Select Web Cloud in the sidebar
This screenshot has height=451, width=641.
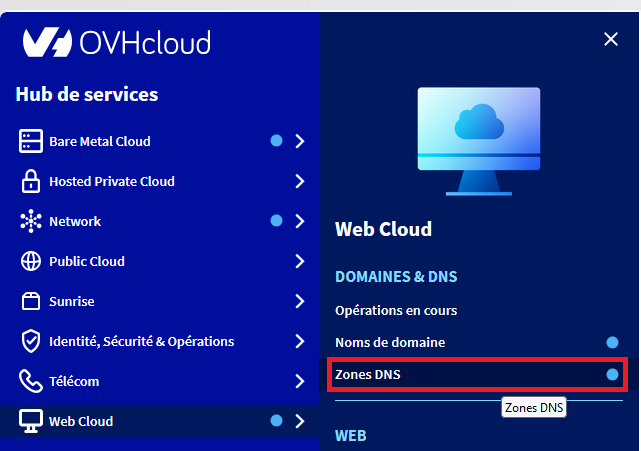click(159, 421)
